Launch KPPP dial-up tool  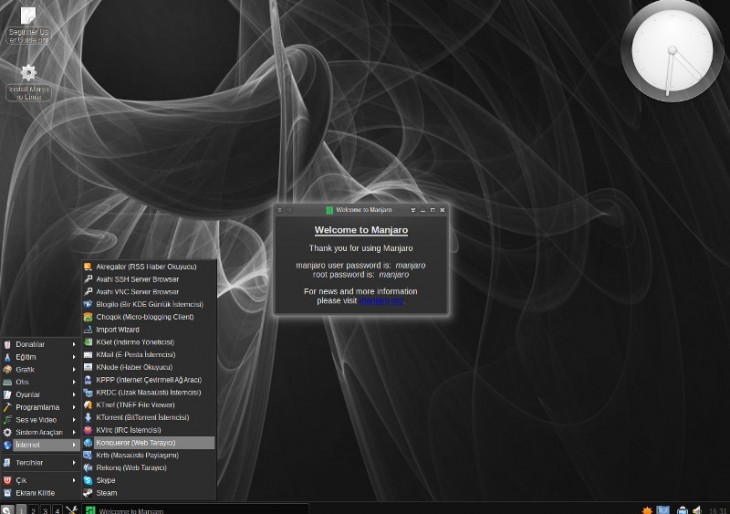[149, 380]
